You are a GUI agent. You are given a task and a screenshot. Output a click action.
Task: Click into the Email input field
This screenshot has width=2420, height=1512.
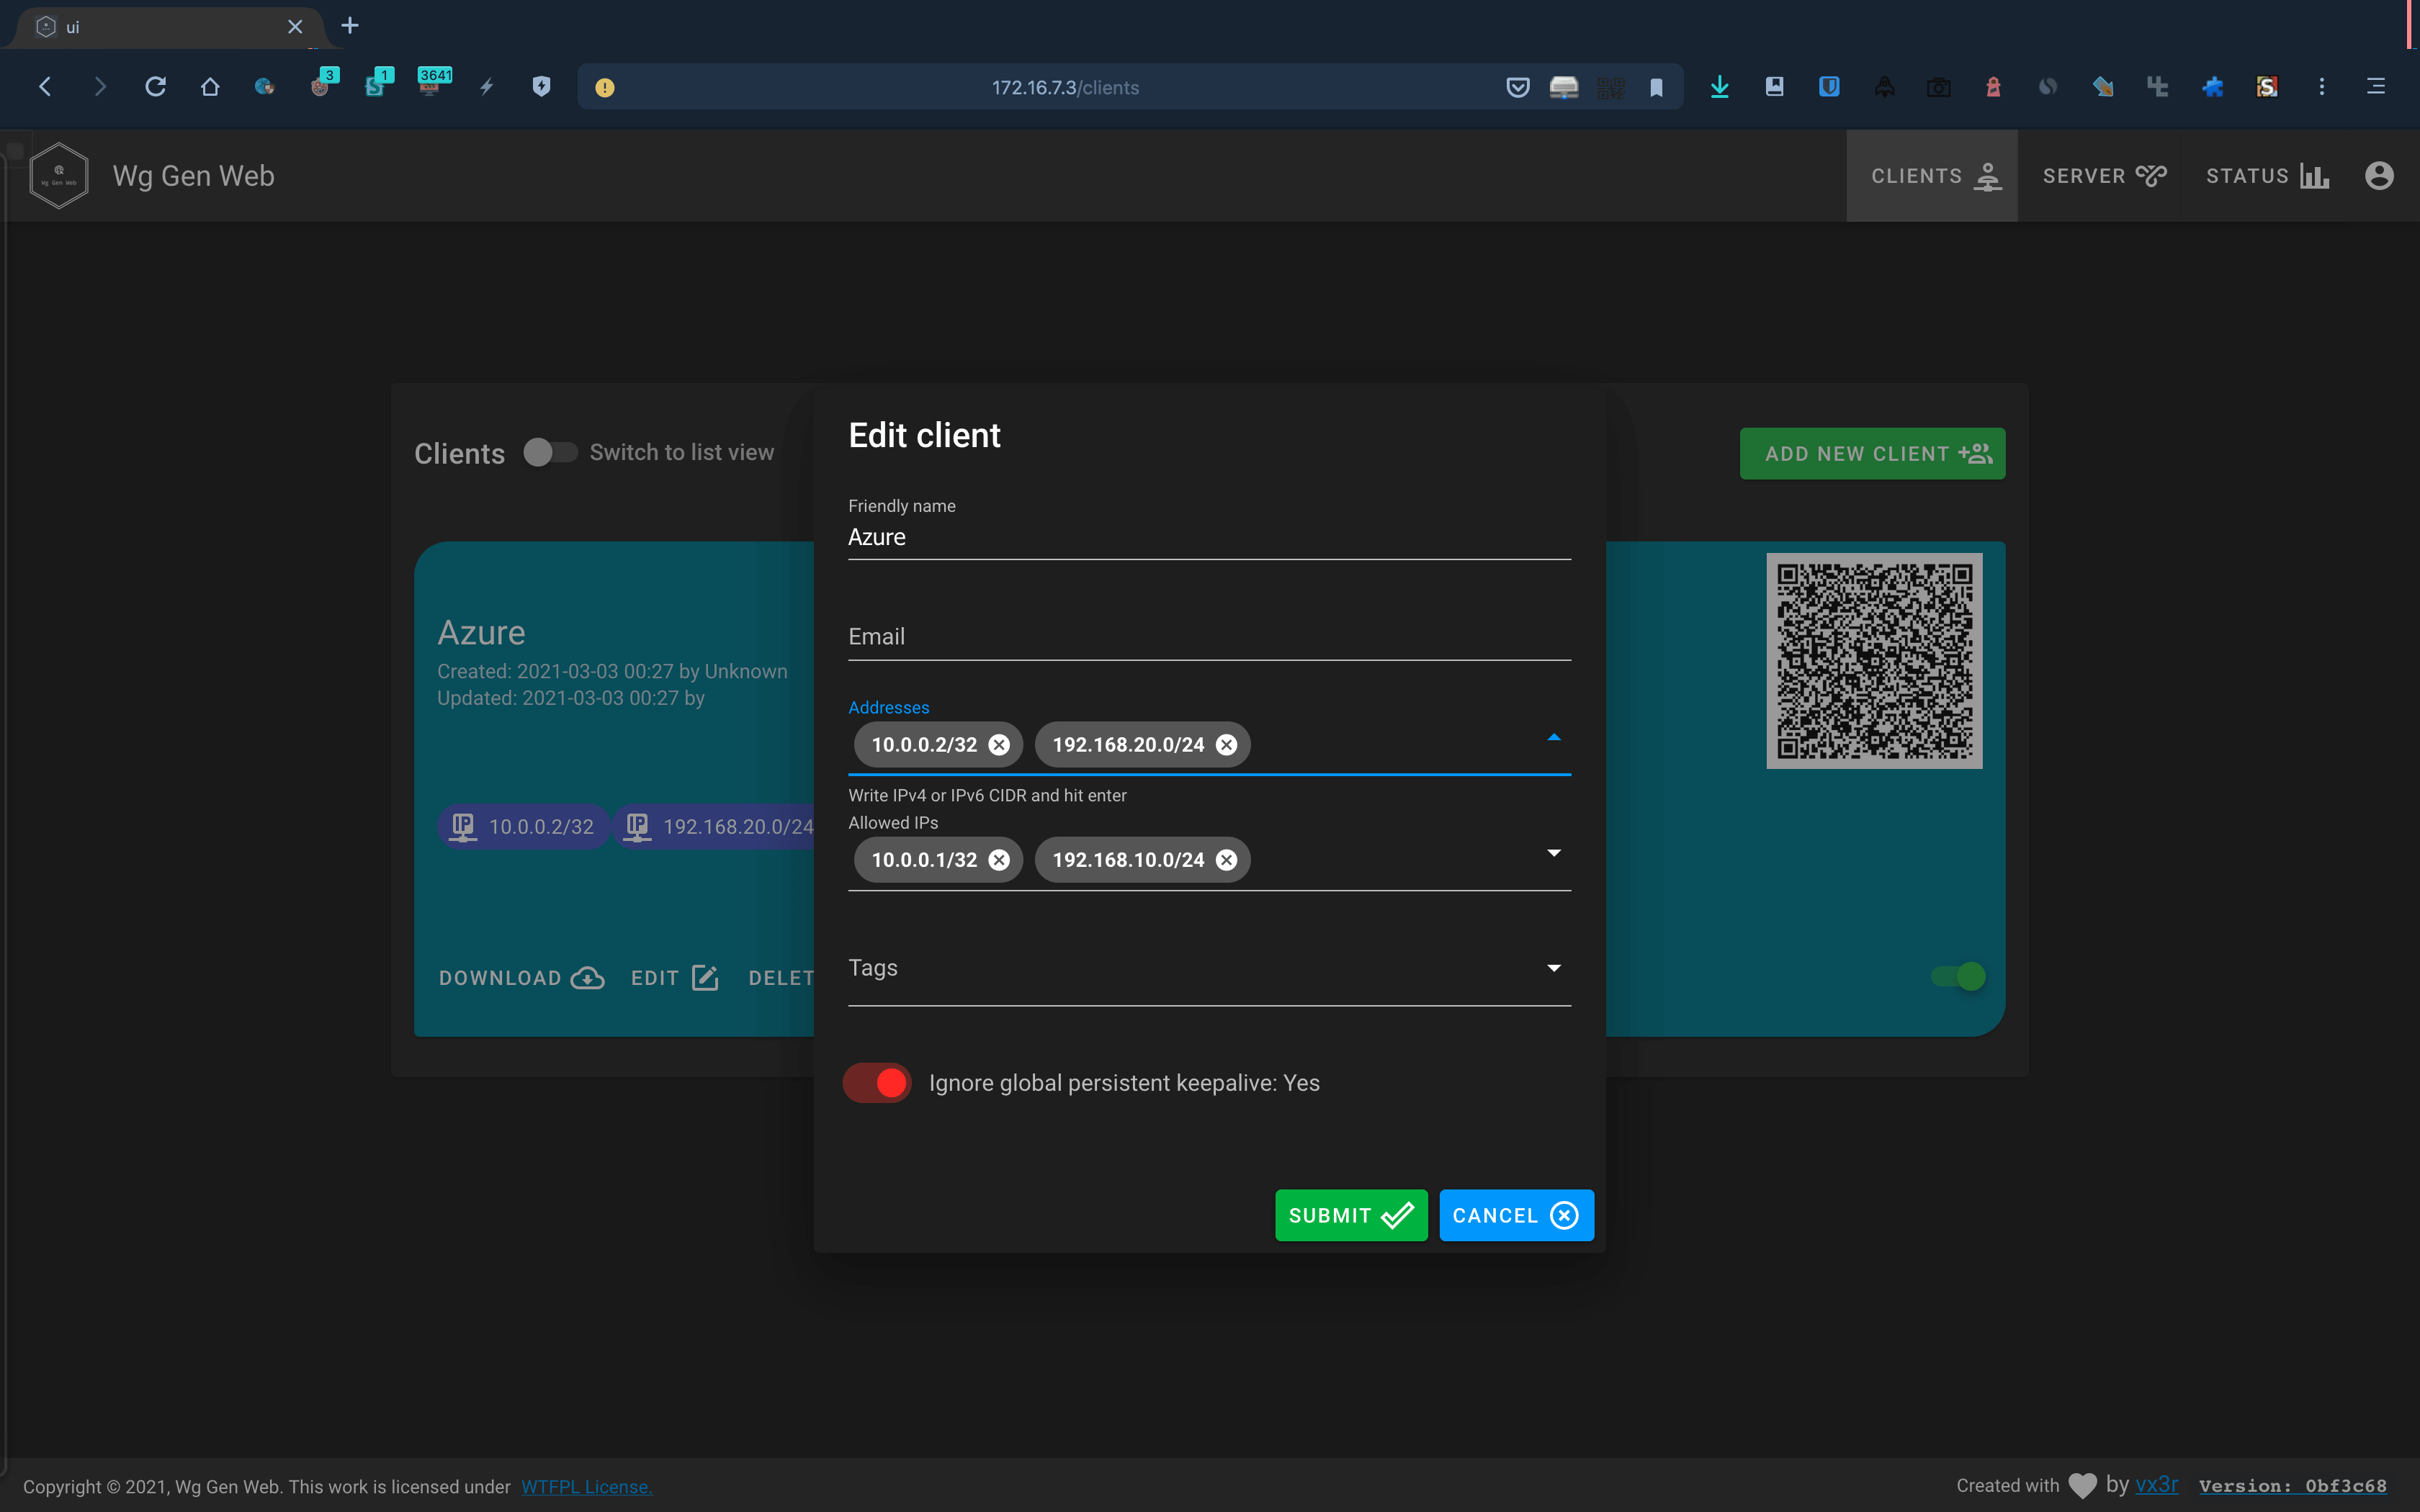pyautogui.click(x=1208, y=637)
